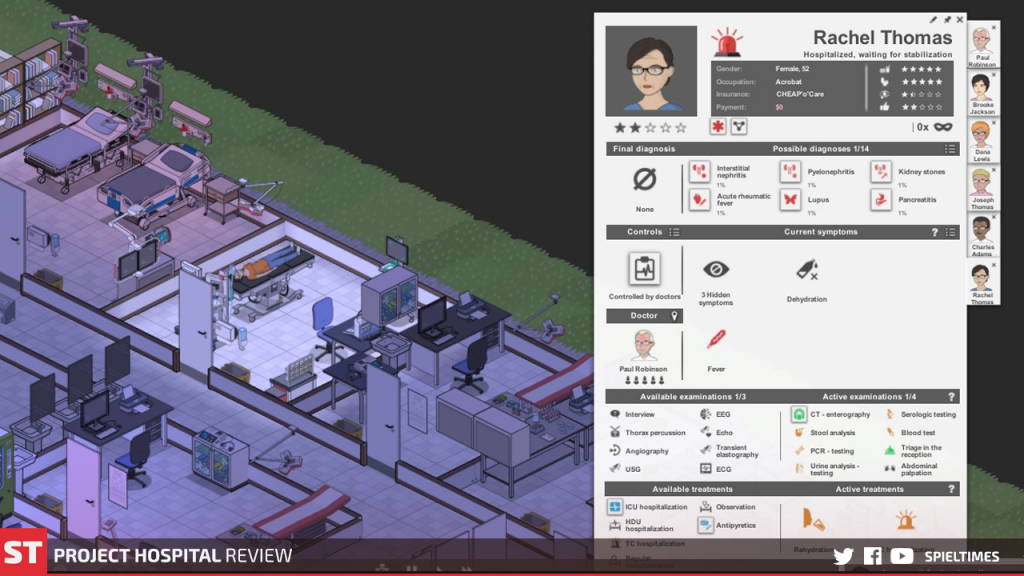This screenshot has width=1024, height=576.
Task: Order the Echo examination
Action: pyautogui.click(x=716, y=432)
